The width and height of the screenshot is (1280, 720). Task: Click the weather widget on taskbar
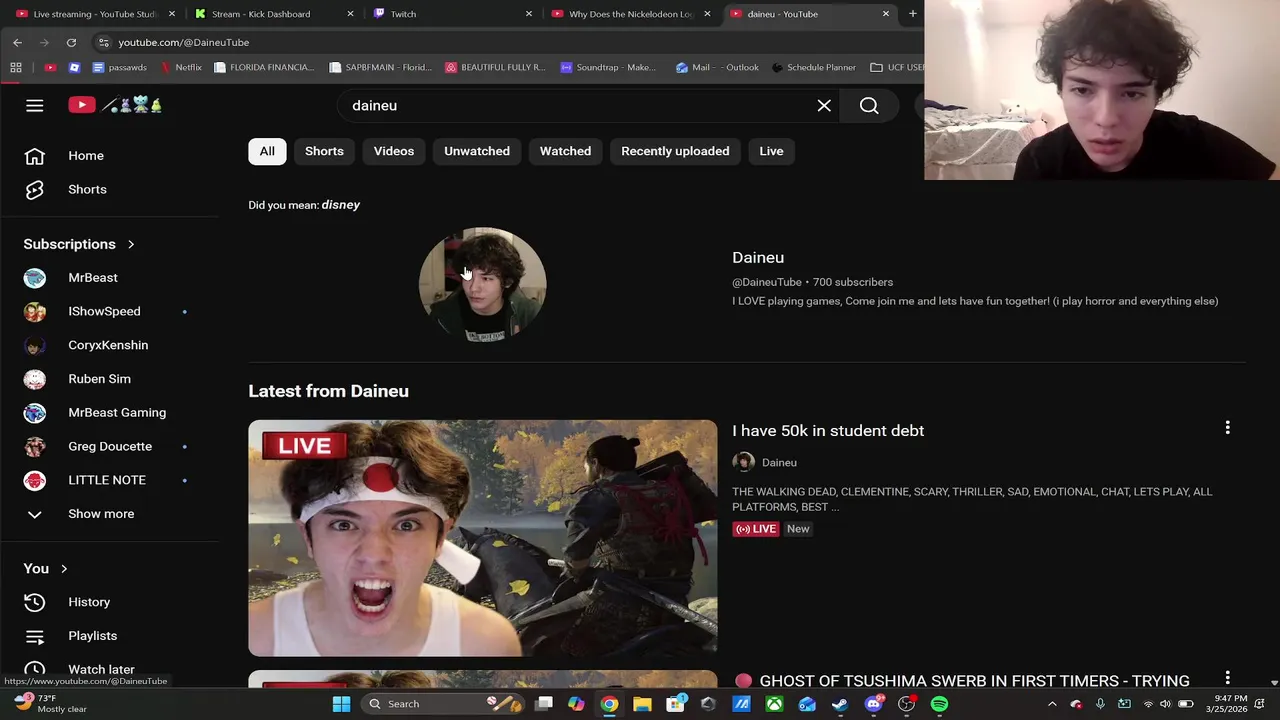tap(50, 704)
